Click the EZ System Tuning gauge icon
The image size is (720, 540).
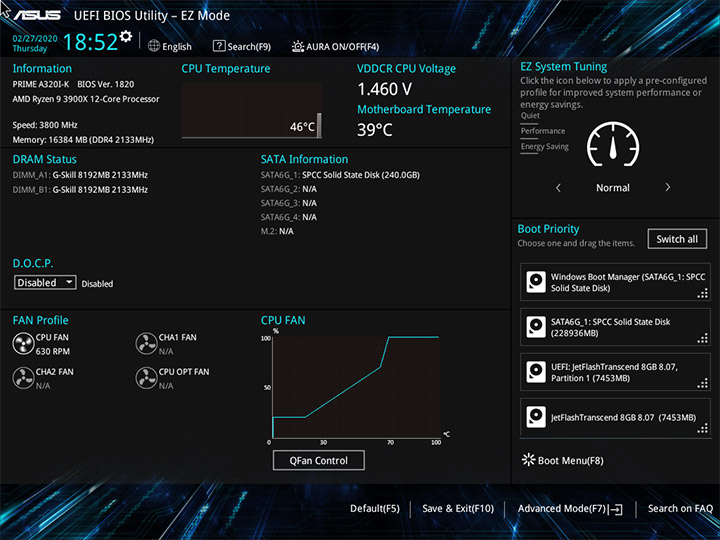click(613, 145)
